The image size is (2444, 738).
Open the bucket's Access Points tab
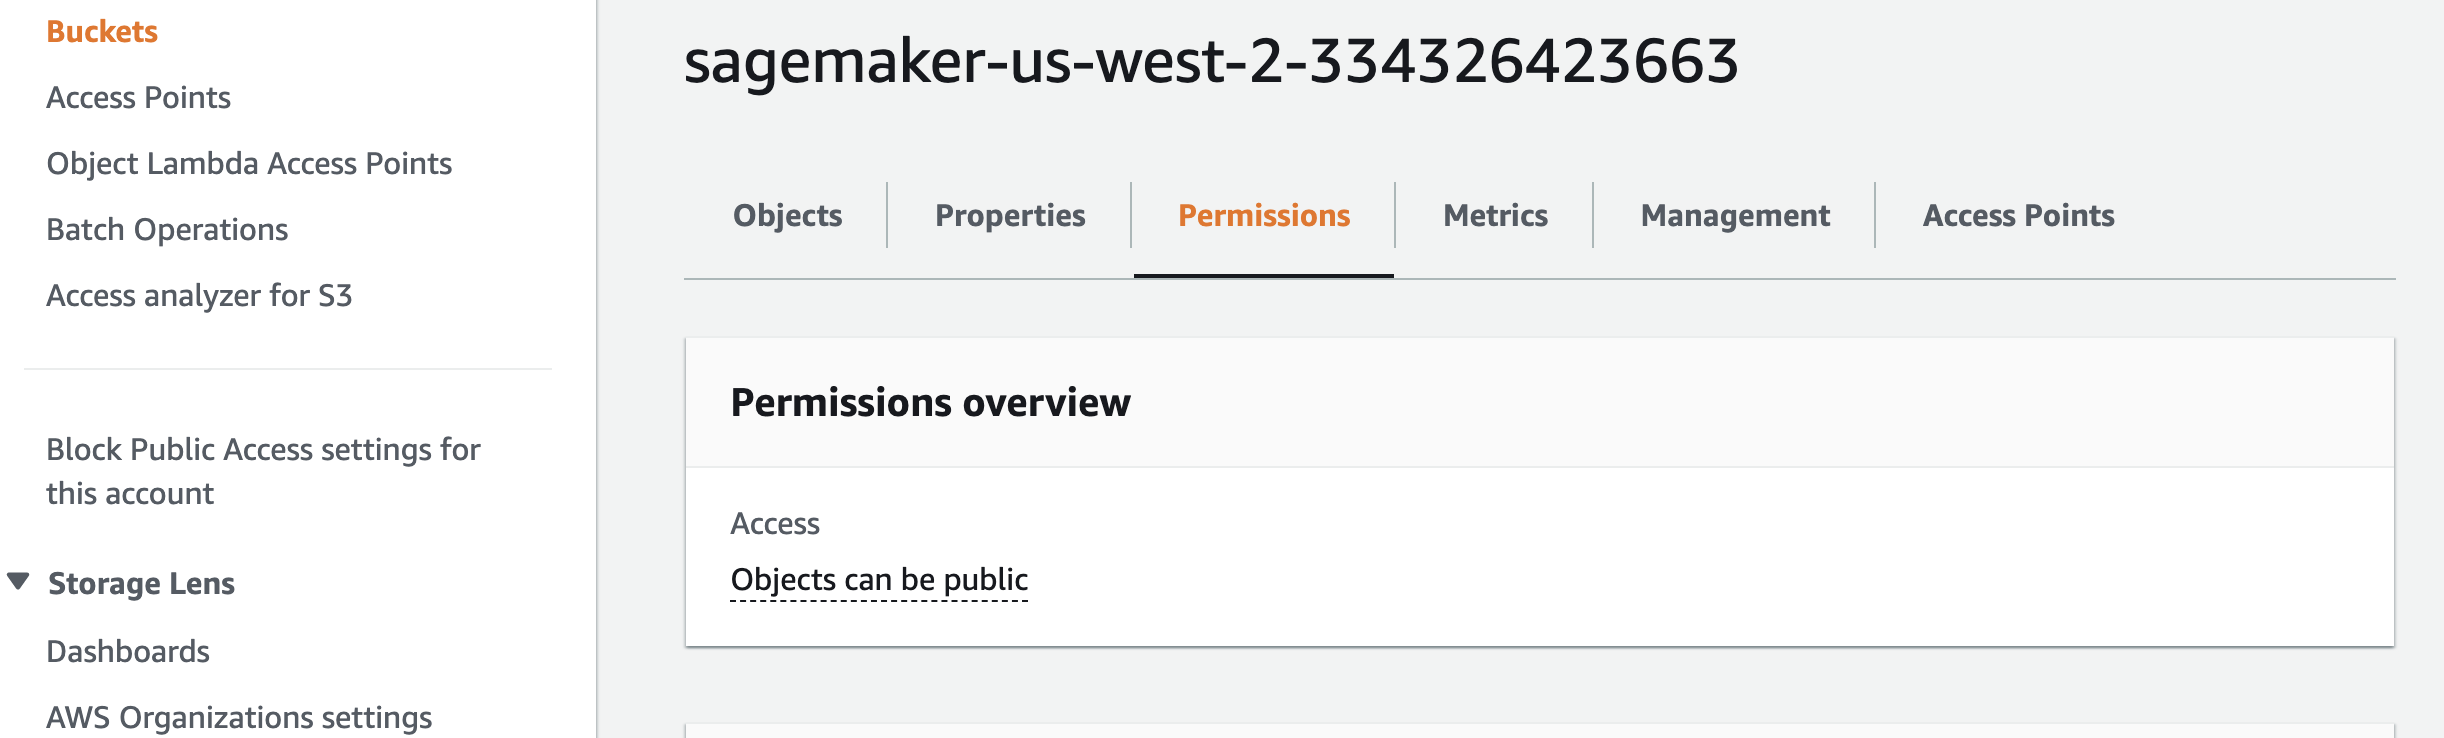(x=2018, y=215)
